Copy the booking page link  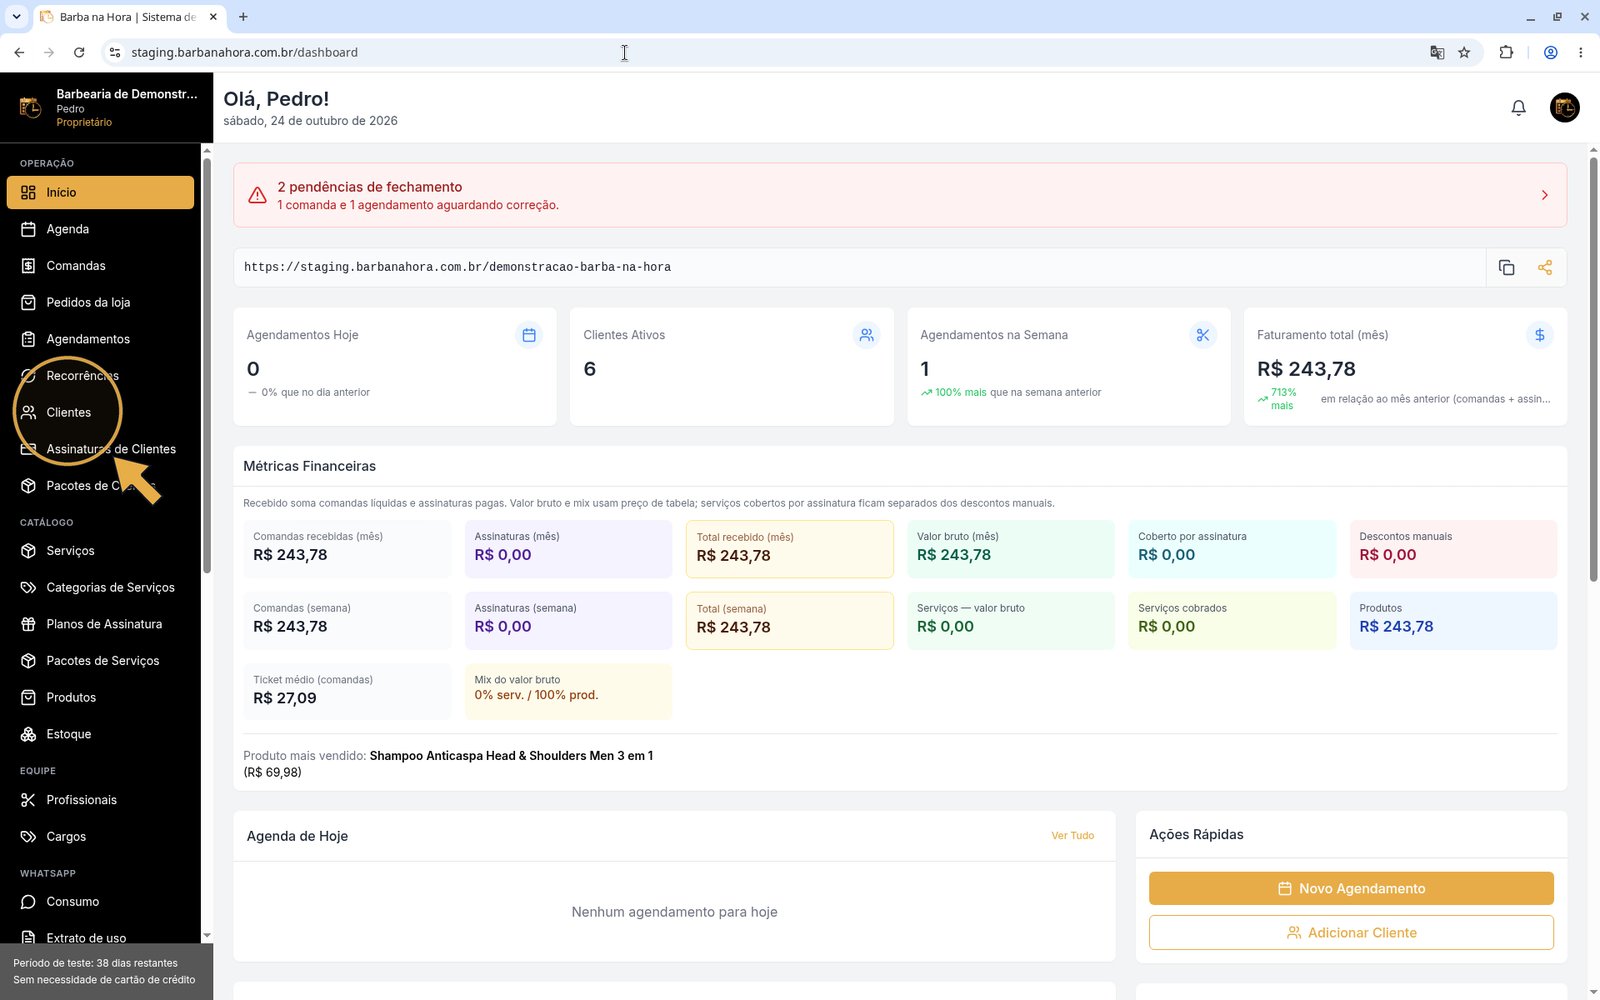pos(1506,268)
